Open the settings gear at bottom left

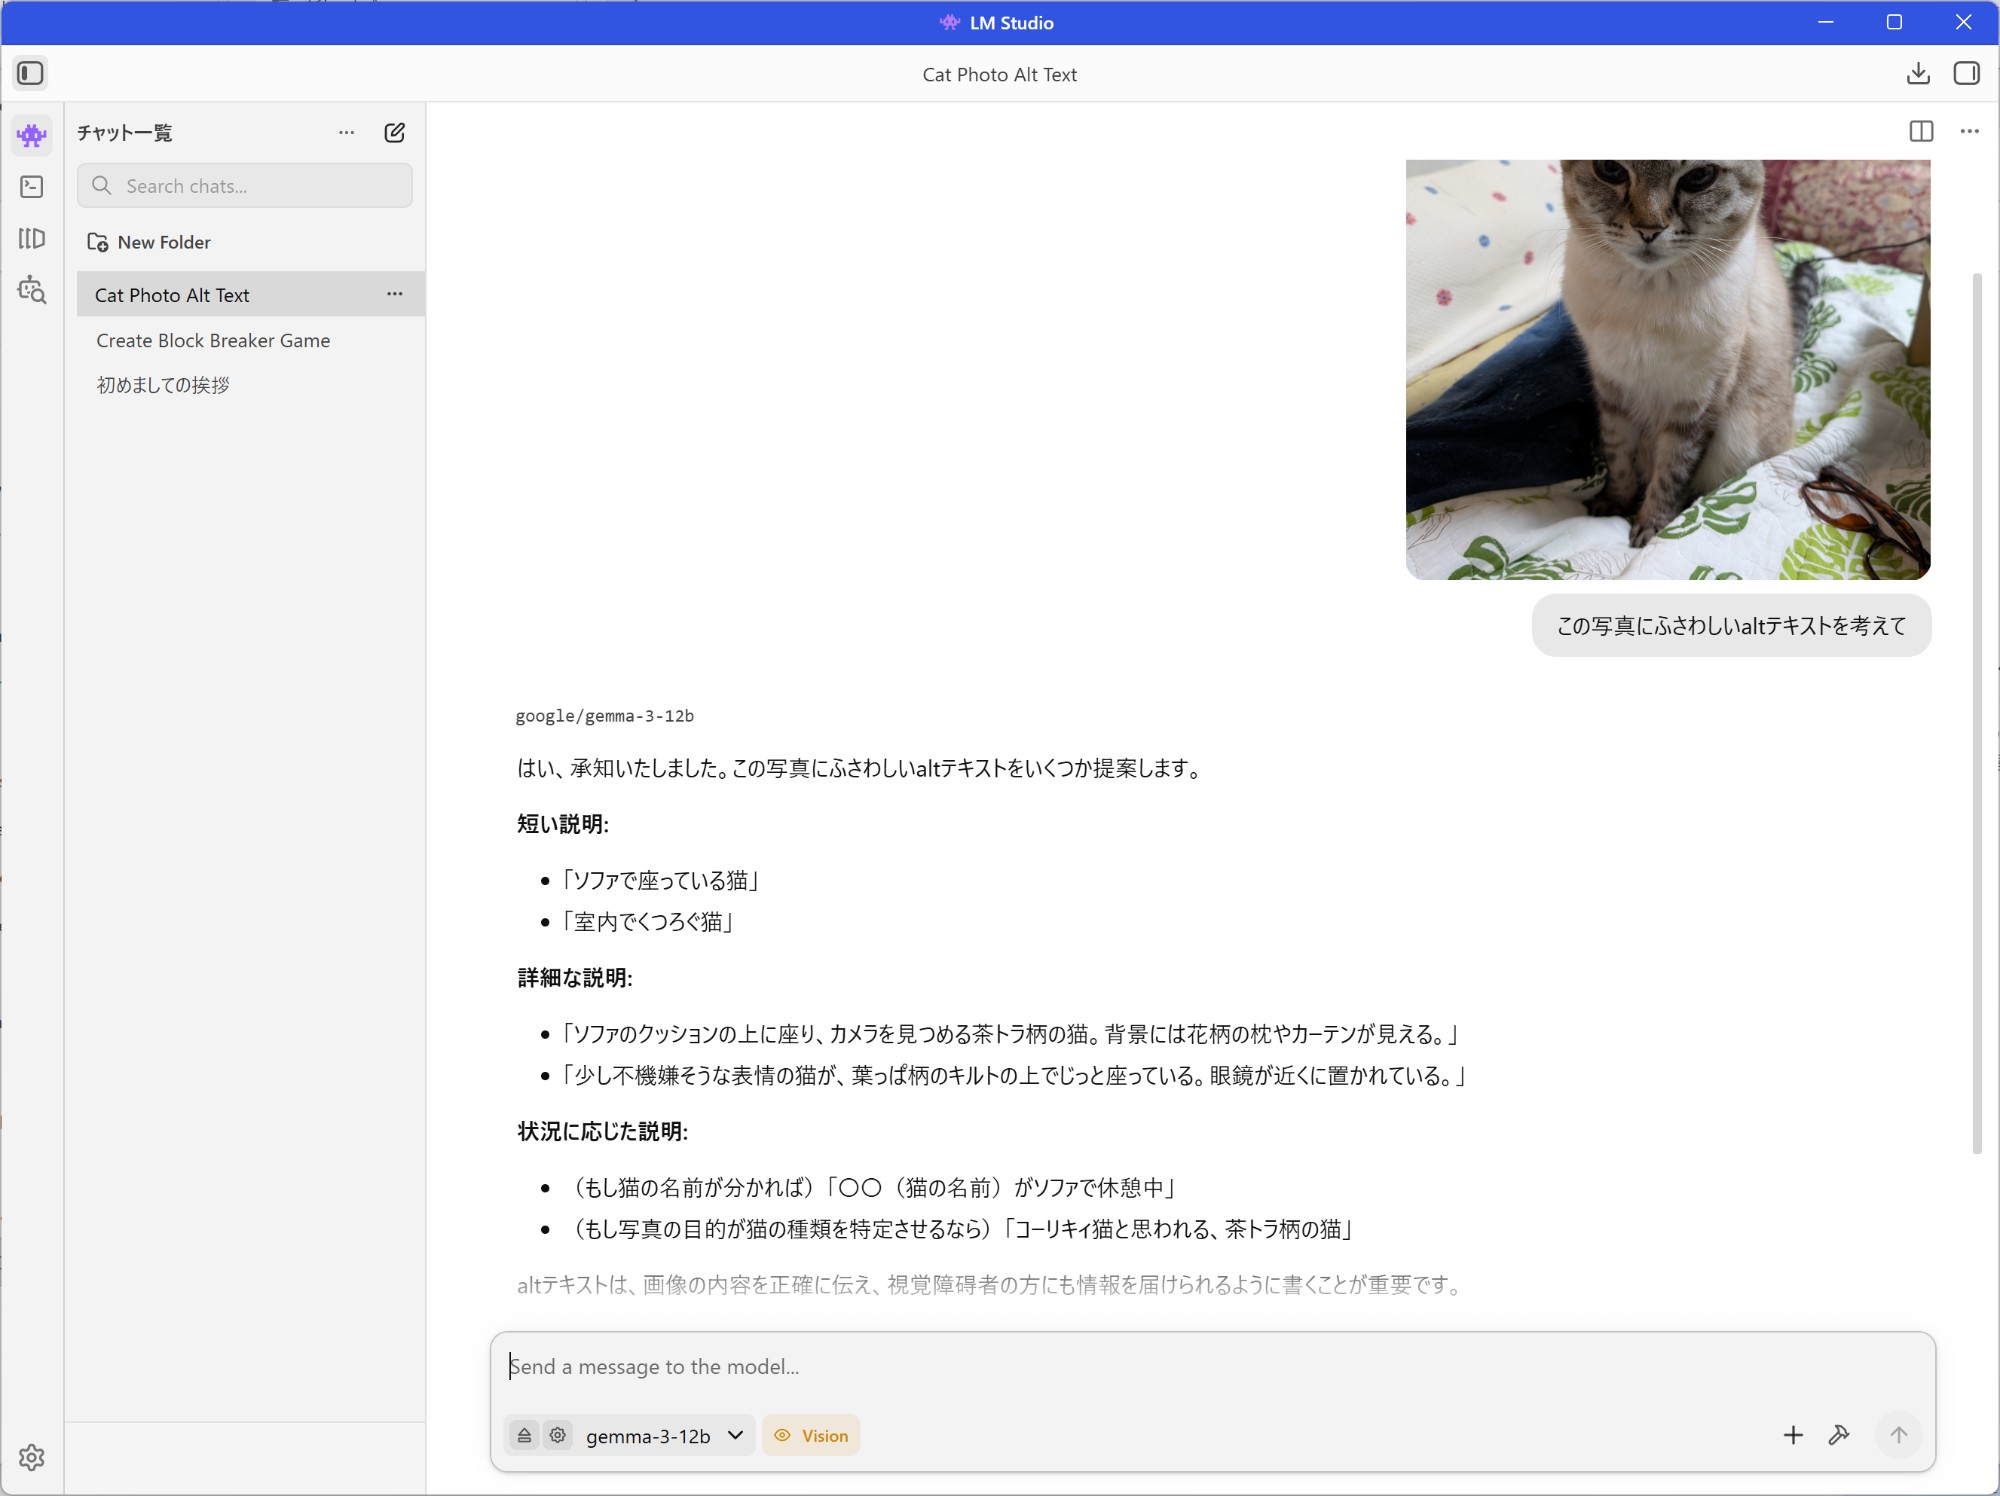click(x=32, y=1457)
